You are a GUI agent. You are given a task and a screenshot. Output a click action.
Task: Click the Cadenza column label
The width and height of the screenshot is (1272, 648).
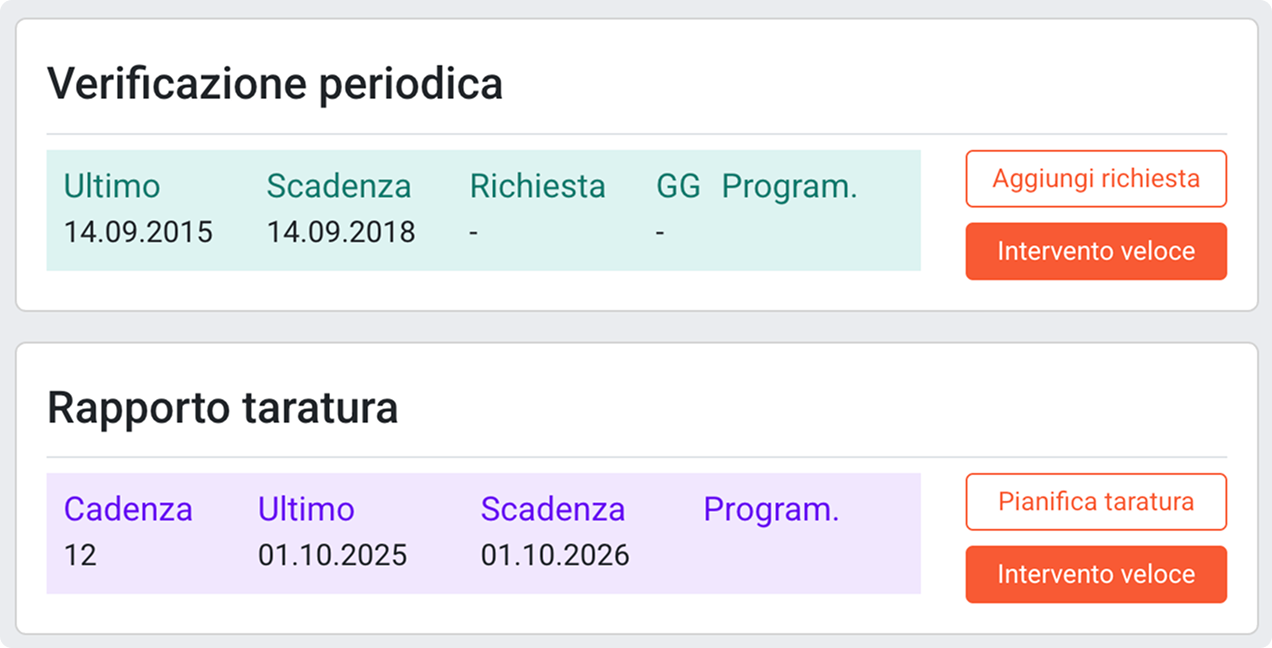[128, 510]
